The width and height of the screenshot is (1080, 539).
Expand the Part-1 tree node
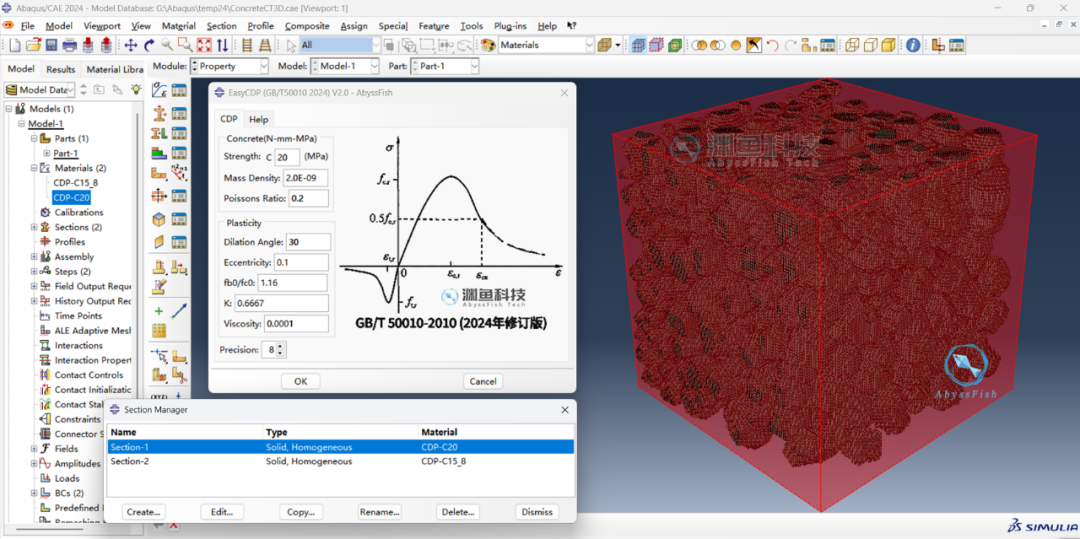pos(47,153)
